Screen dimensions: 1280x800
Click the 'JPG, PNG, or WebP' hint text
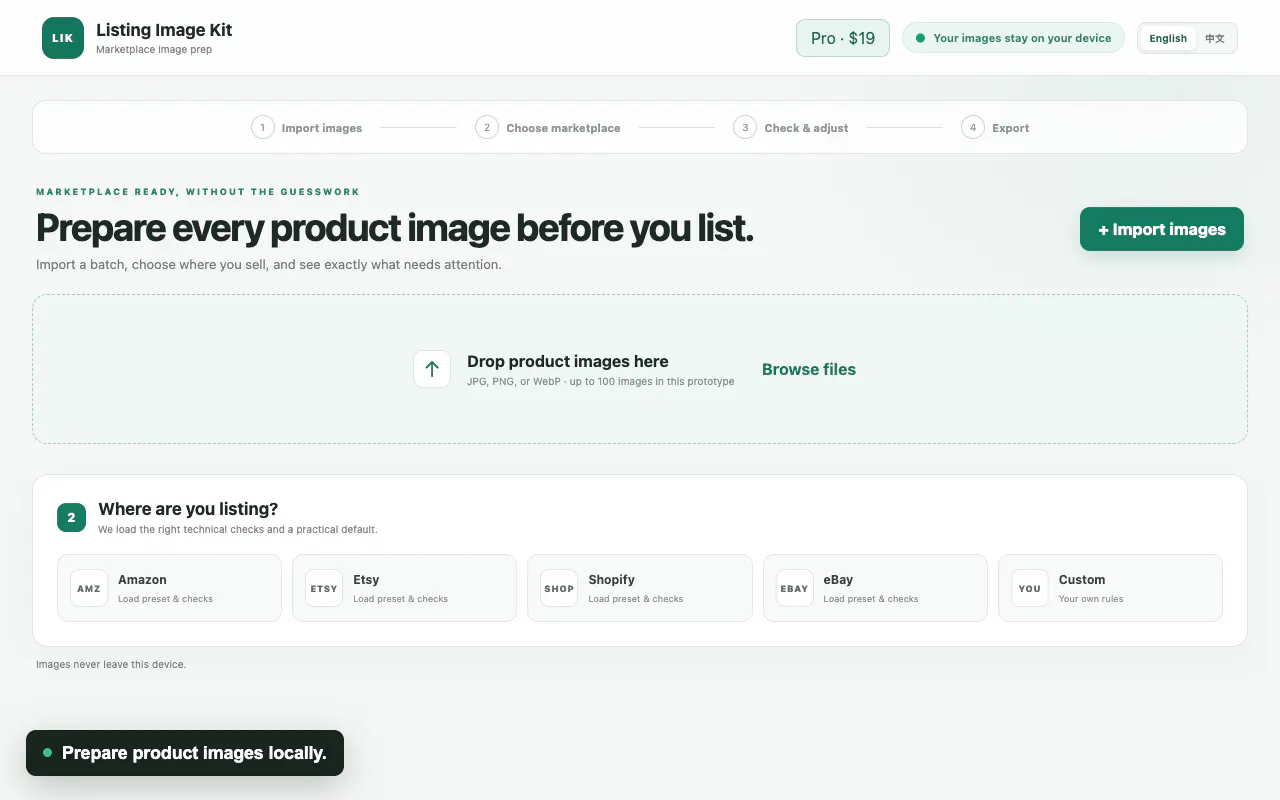(x=601, y=382)
